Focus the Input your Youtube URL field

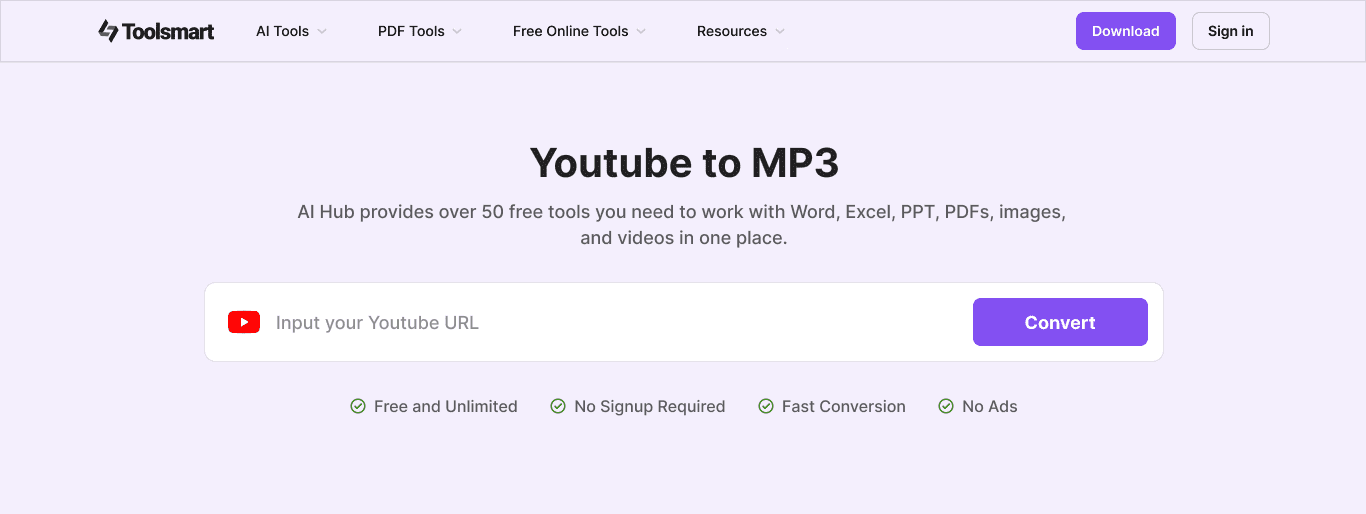click(610, 322)
